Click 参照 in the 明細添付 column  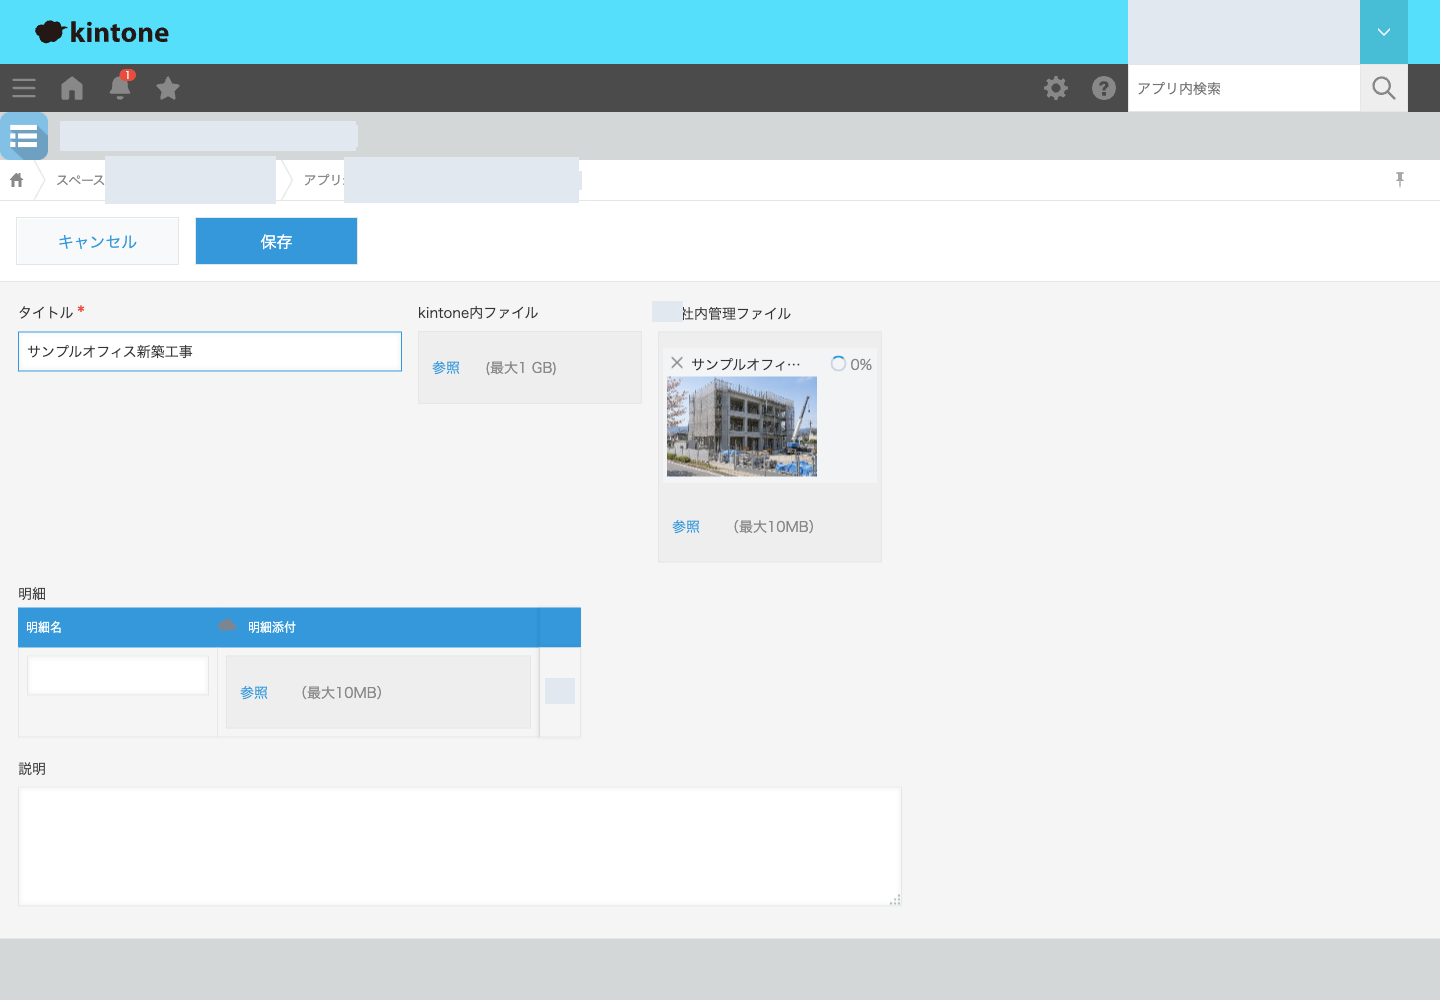point(254,693)
